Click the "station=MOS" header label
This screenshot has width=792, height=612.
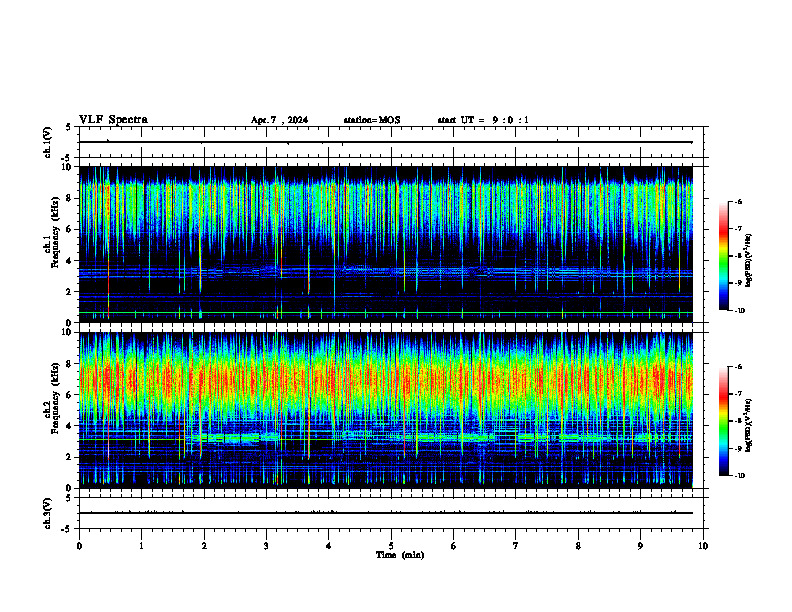tap(372, 120)
